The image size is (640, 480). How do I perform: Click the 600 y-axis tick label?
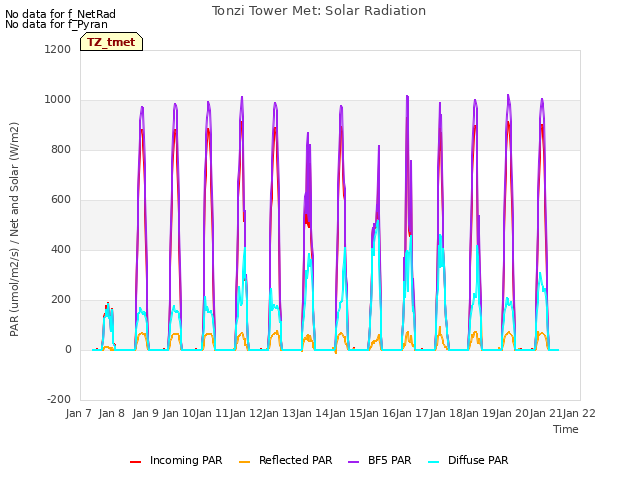pos(61,200)
